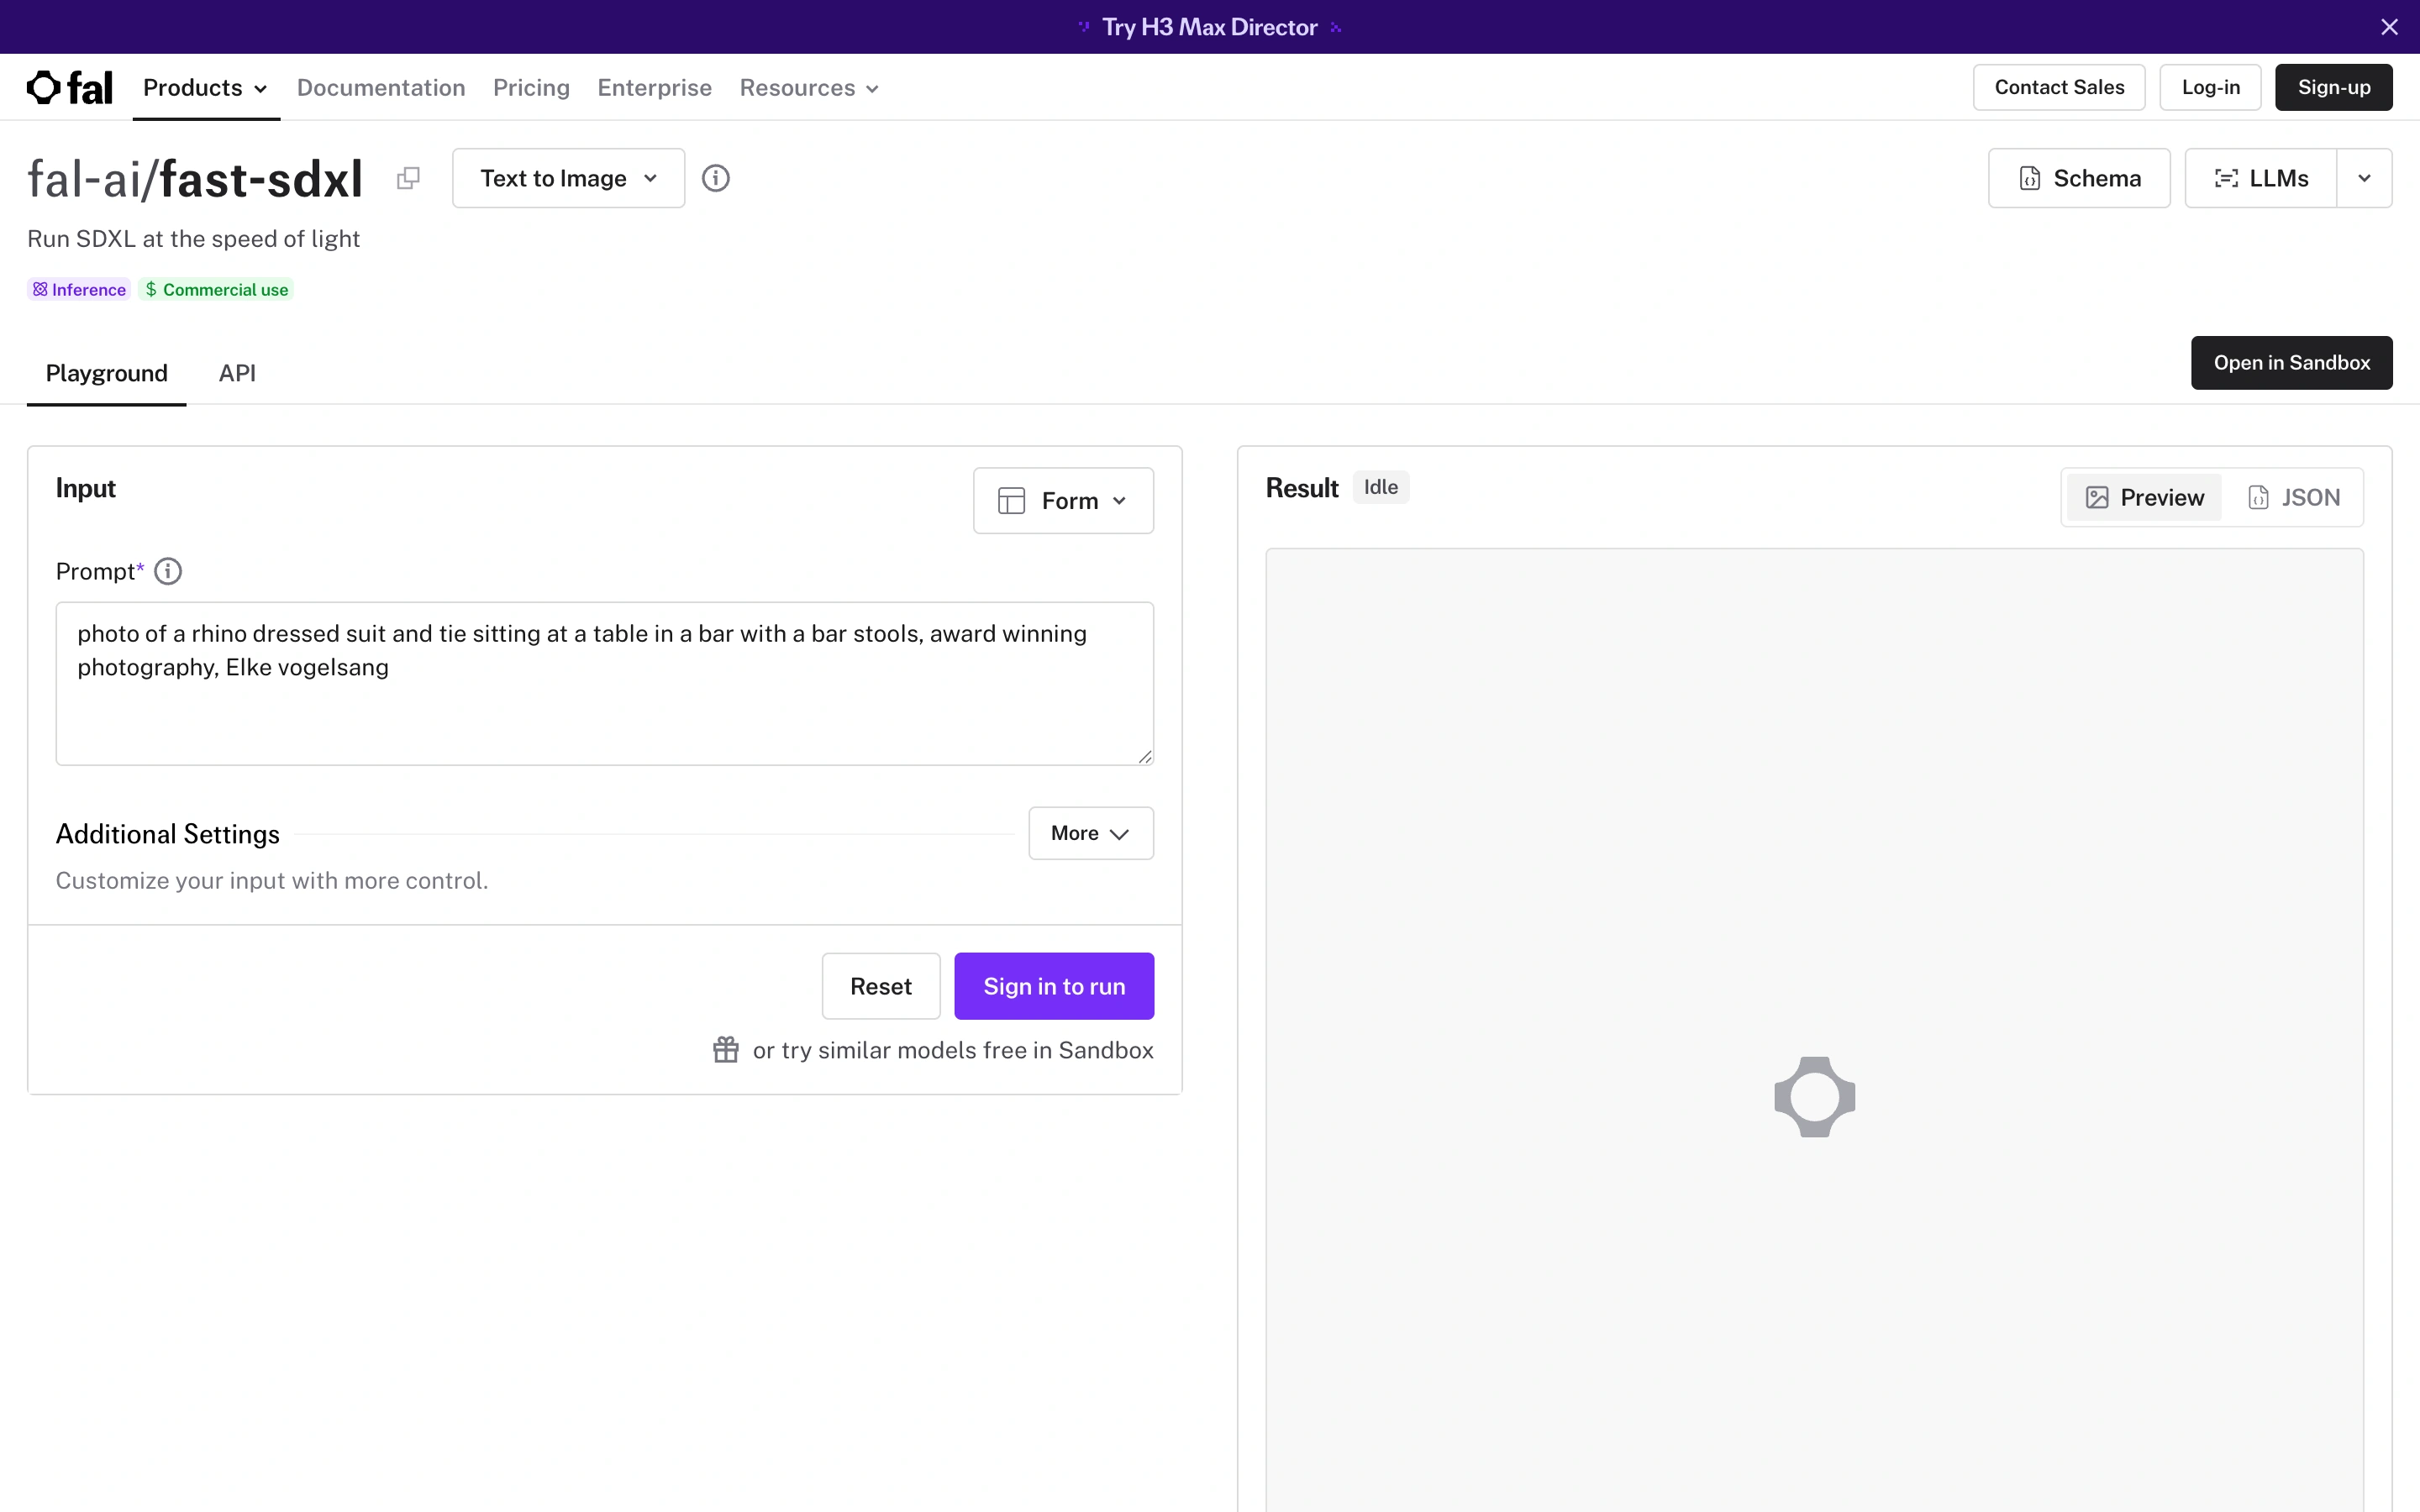Viewport: 2420px width, 1512px height.
Task: Click the Sign-up button
Action: tap(2333, 87)
